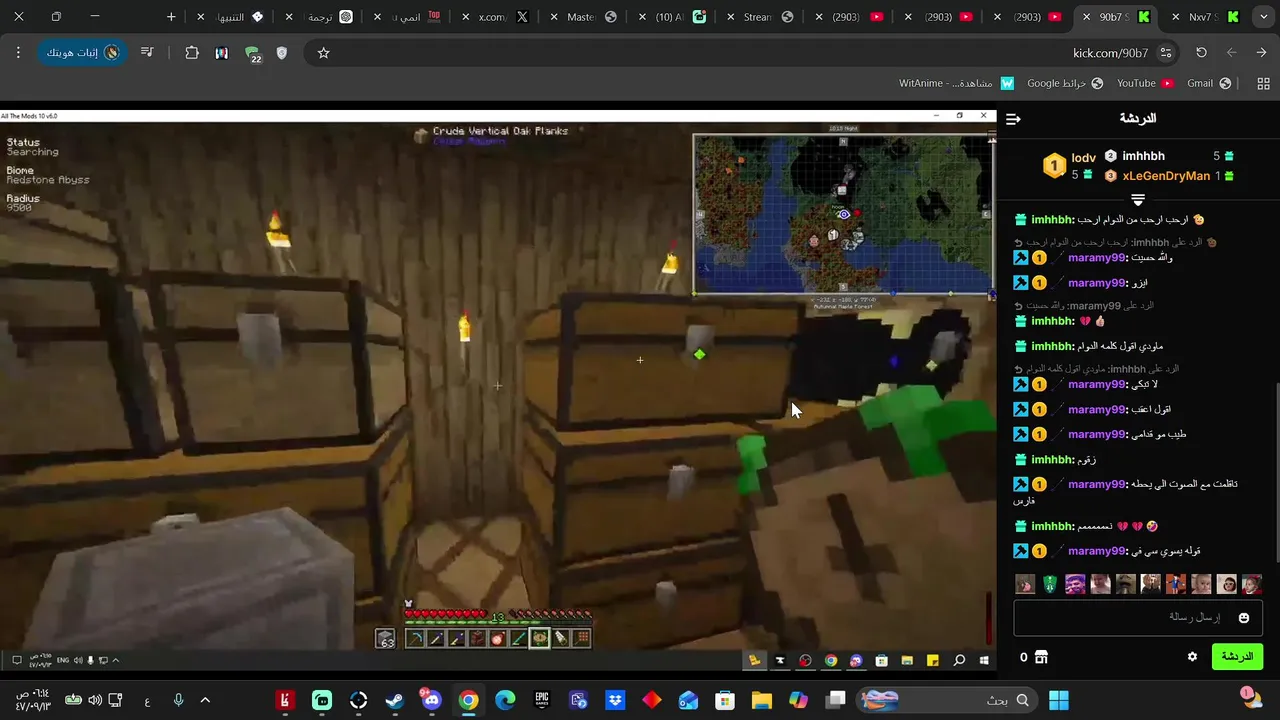Switch to the Nxv7 Kick tab
This screenshot has height=720, width=1280.
coord(1205,17)
